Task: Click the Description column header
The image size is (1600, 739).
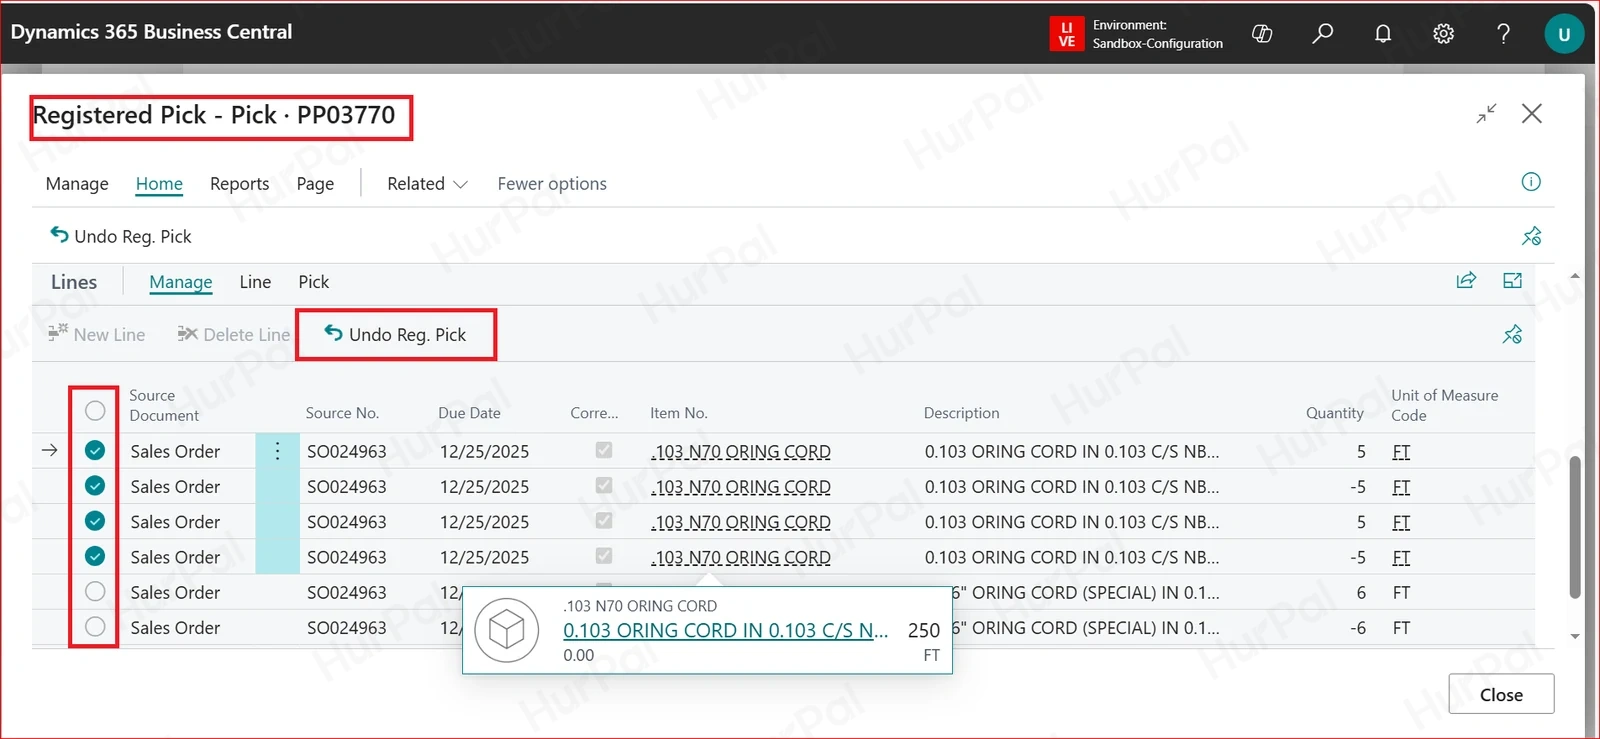Action: click(961, 413)
